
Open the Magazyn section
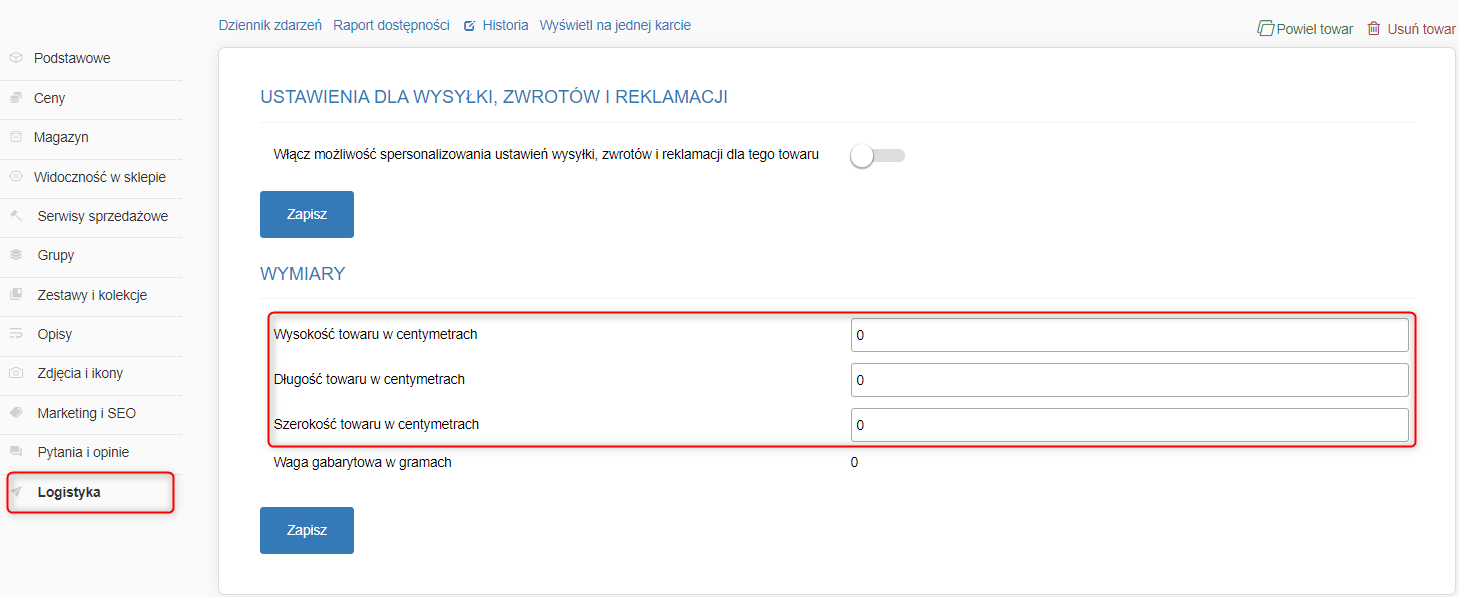pos(61,137)
